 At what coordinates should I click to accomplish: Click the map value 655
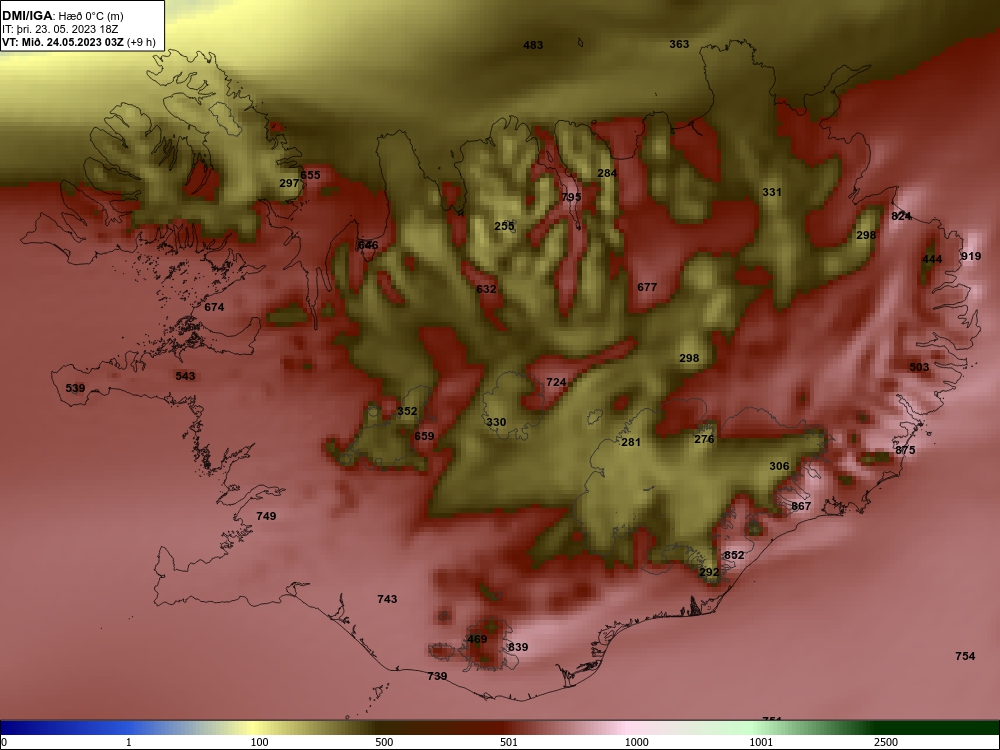(311, 175)
